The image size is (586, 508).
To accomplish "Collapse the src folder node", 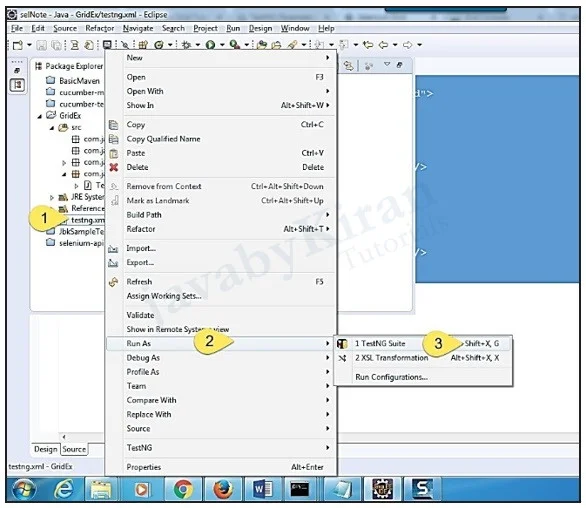I will 52,128.
